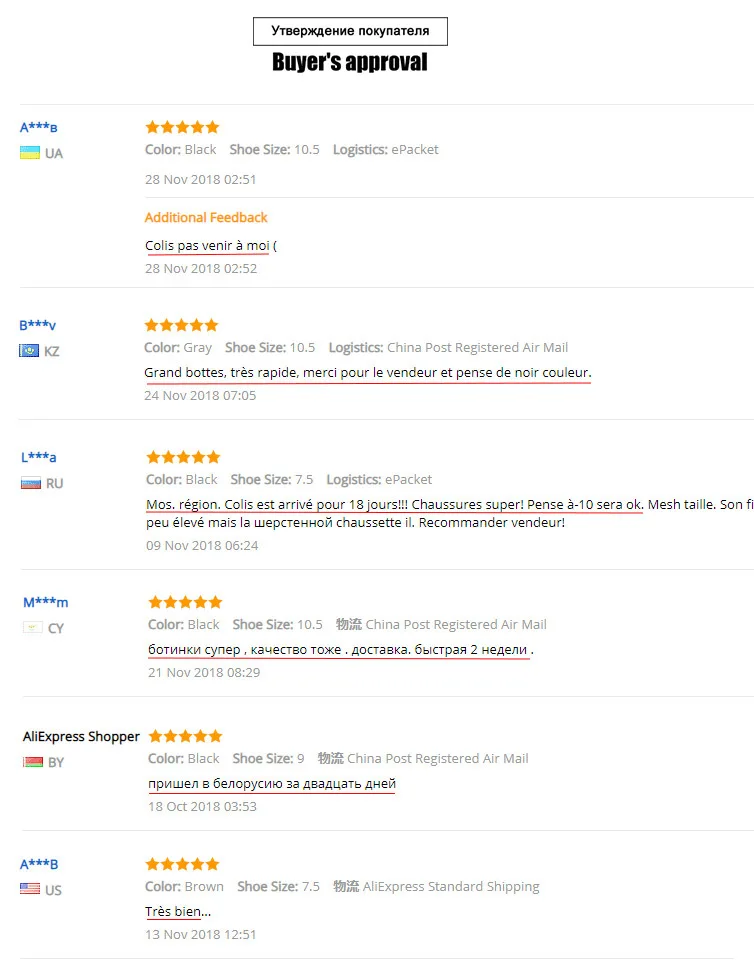Click the 'Утверждение покупателя' boxed label
754x978 pixels.
(x=350, y=31)
